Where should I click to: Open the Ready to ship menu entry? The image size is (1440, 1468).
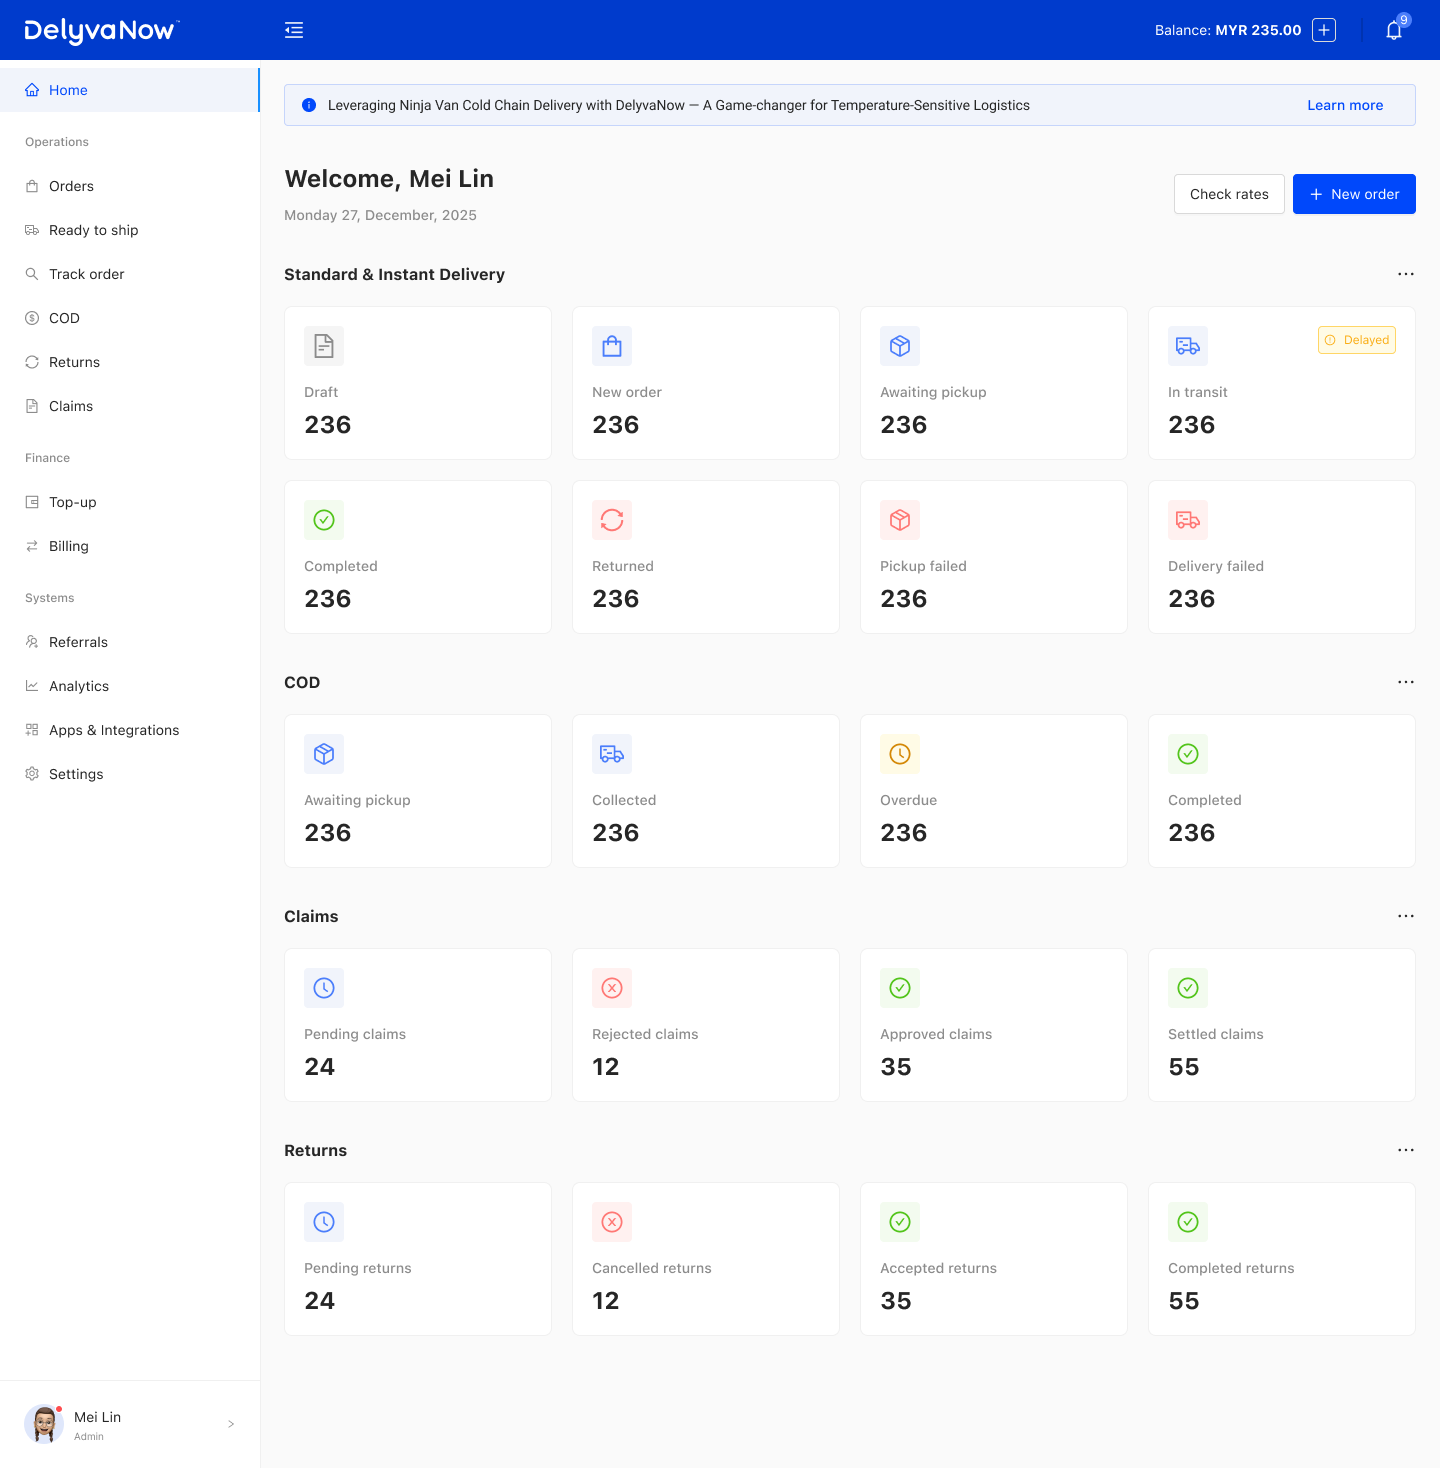point(93,230)
